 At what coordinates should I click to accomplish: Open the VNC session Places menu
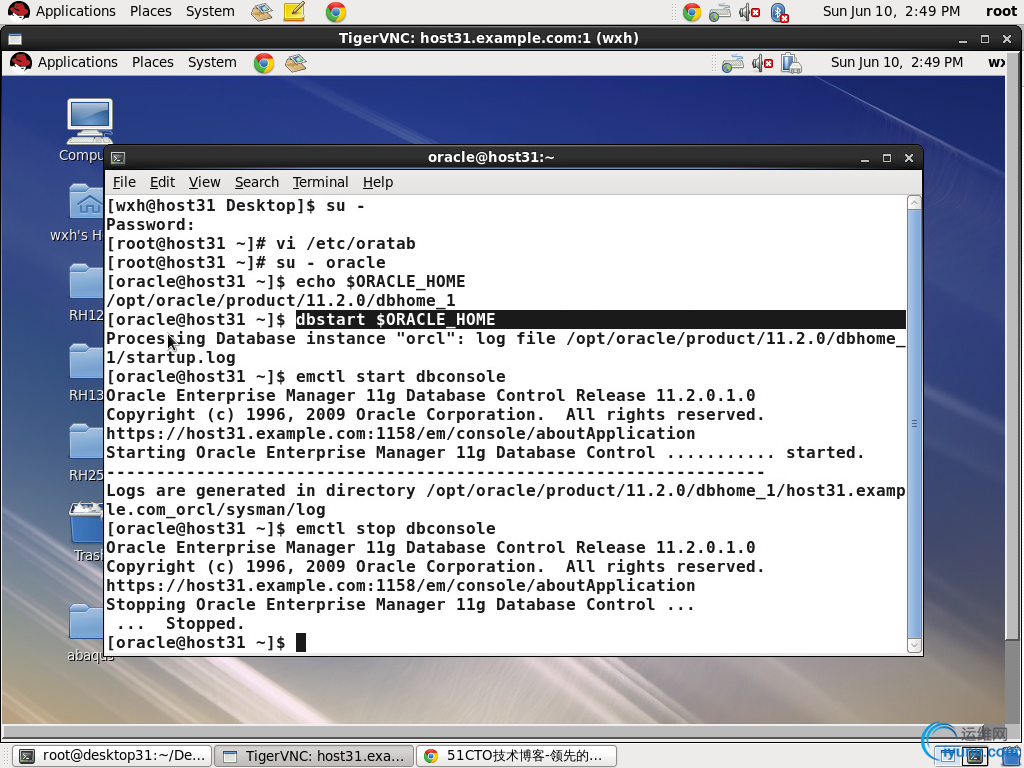point(153,62)
